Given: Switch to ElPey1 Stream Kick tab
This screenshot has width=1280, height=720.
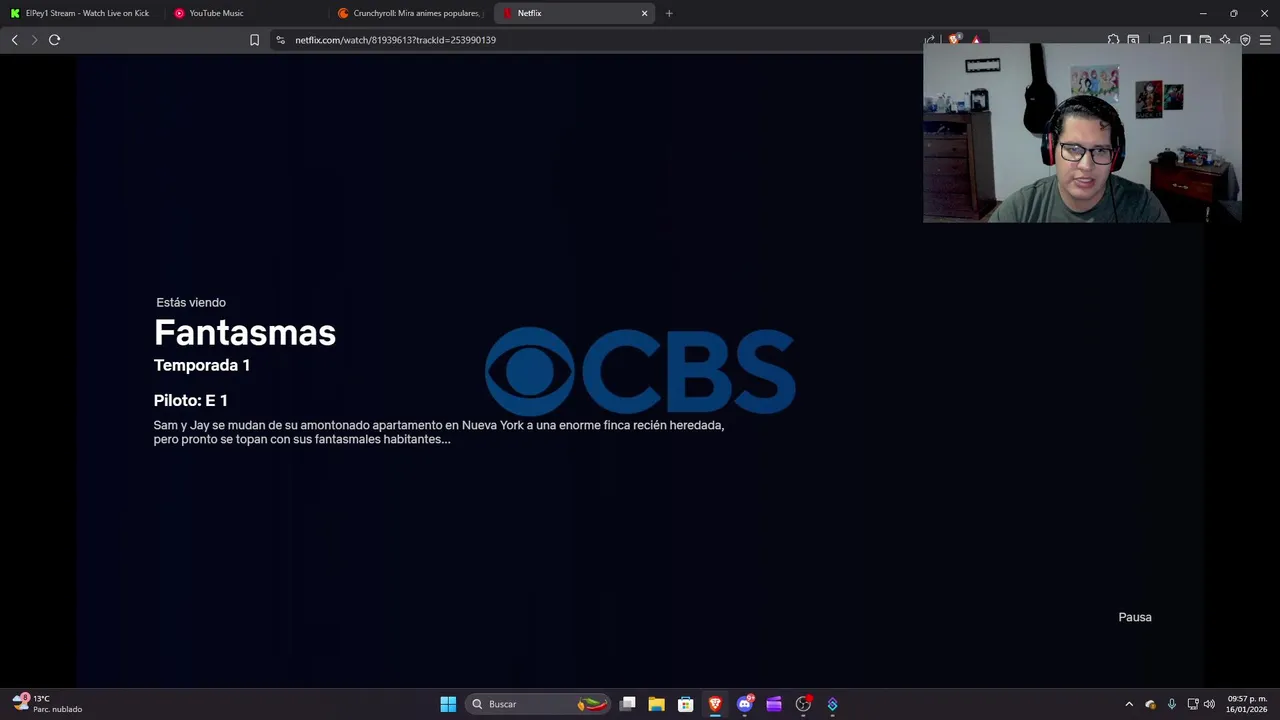Looking at the screenshot, I should click(82, 13).
